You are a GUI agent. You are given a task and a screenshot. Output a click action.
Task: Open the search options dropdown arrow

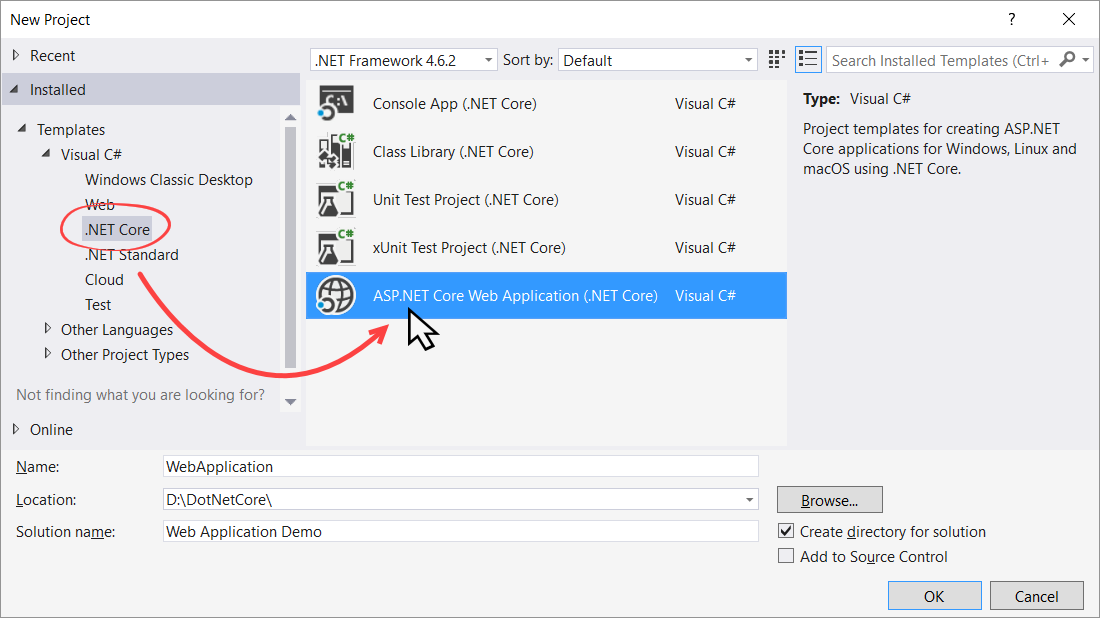pyautogui.click(x=1086, y=60)
